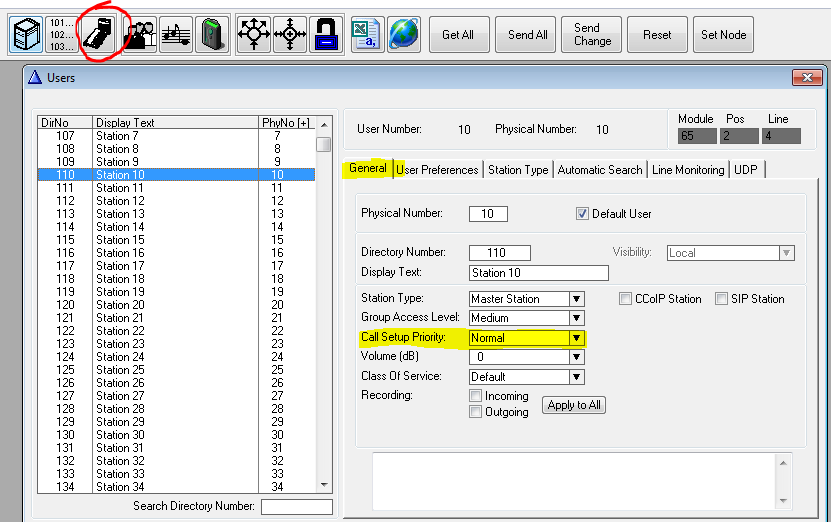Open the Line Monitoring tab
Image resolution: width=831 pixels, height=522 pixels.
tap(688, 170)
